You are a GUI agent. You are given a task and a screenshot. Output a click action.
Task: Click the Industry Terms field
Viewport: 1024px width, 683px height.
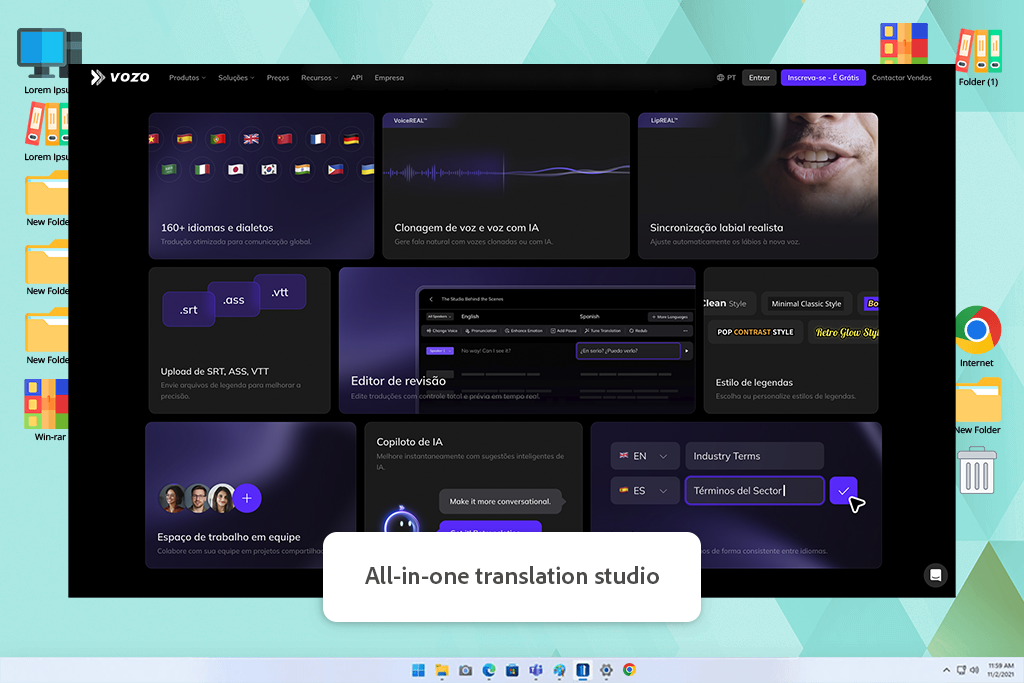(x=754, y=456)
